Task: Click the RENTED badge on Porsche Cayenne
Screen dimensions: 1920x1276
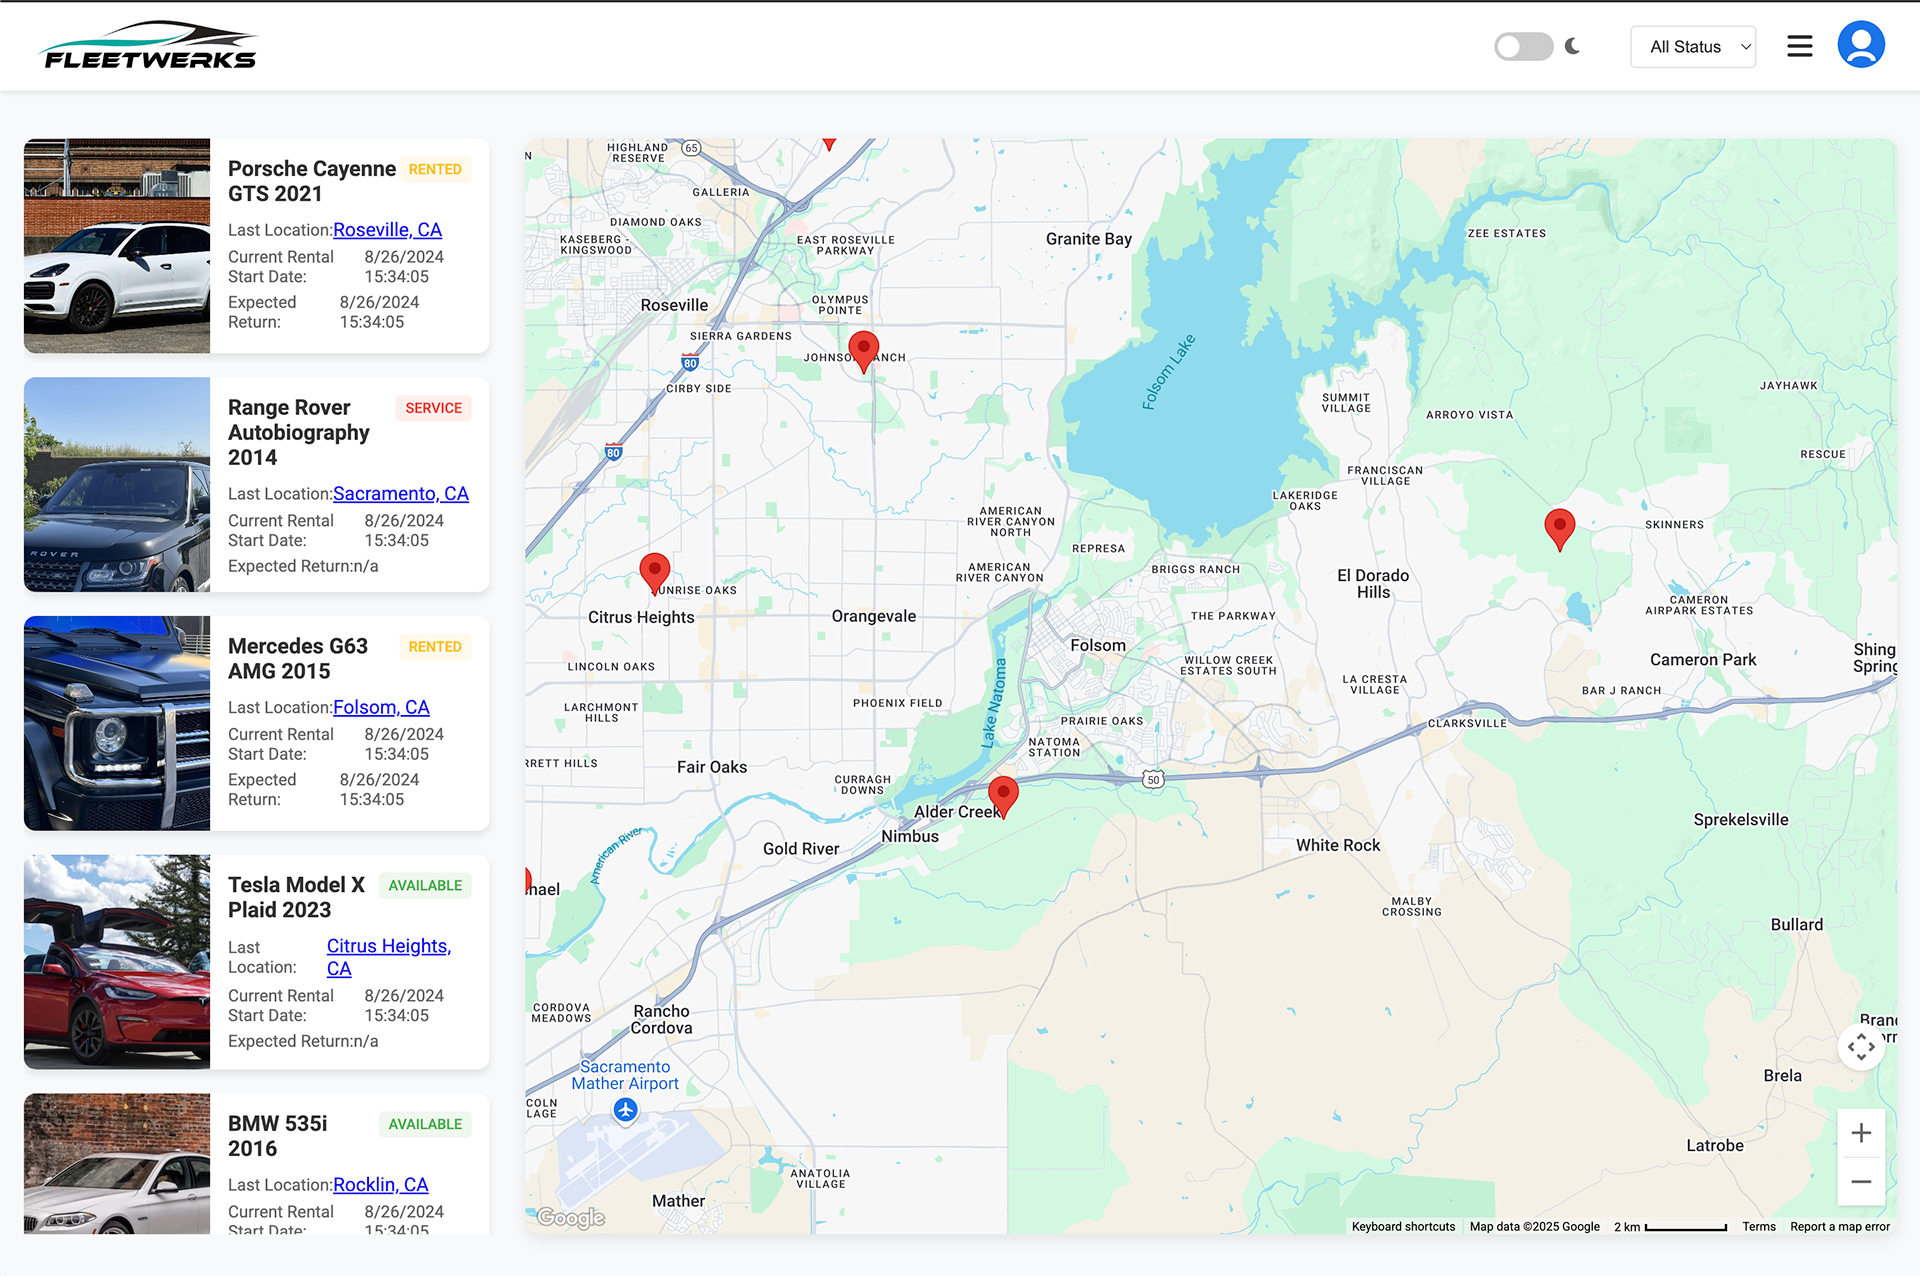Action: (x=435, y=170)
